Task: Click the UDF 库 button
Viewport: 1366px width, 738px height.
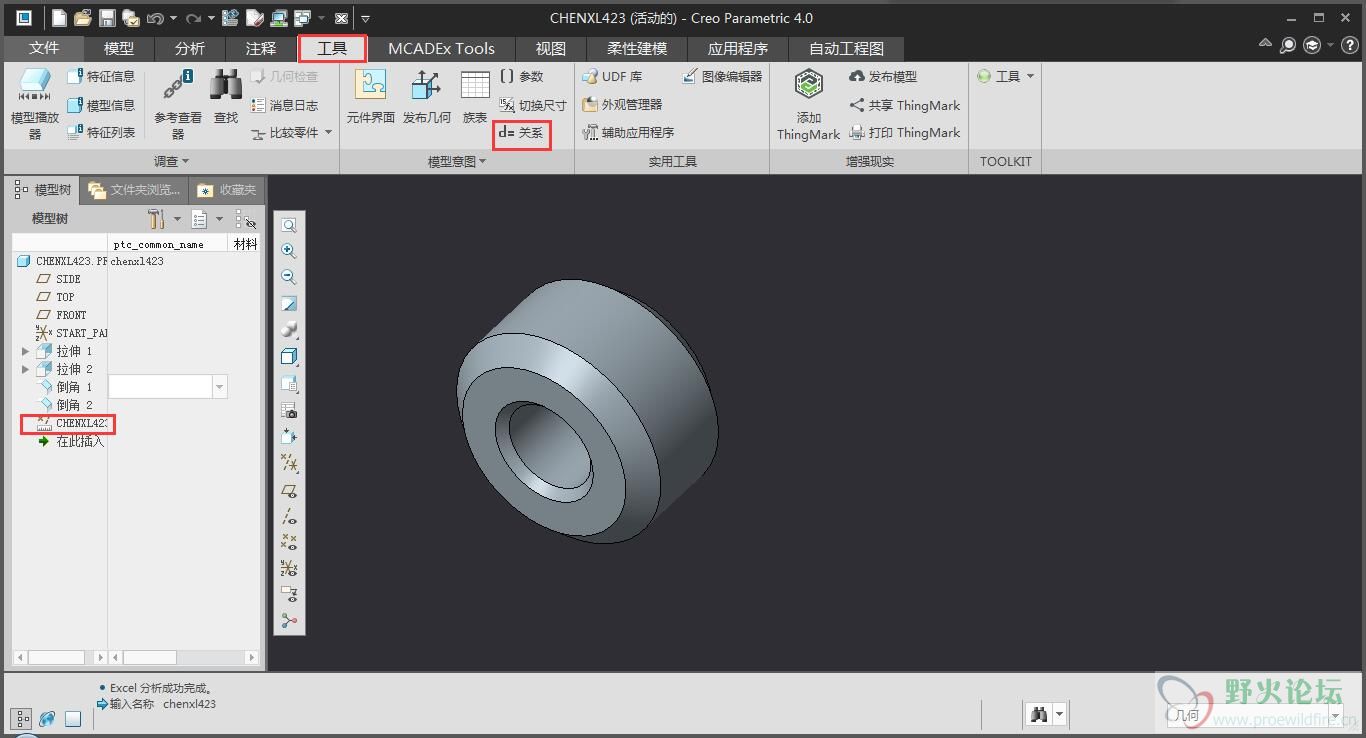Action: click(x=612, y=76)
